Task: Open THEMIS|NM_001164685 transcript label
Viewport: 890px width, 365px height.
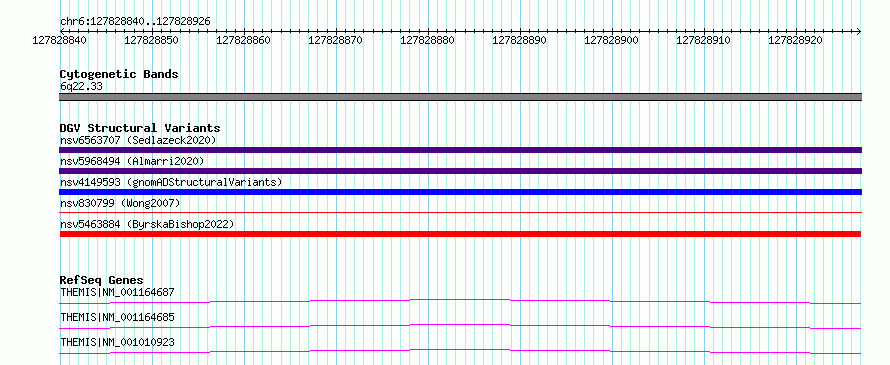Action: (x=117, y=317)
